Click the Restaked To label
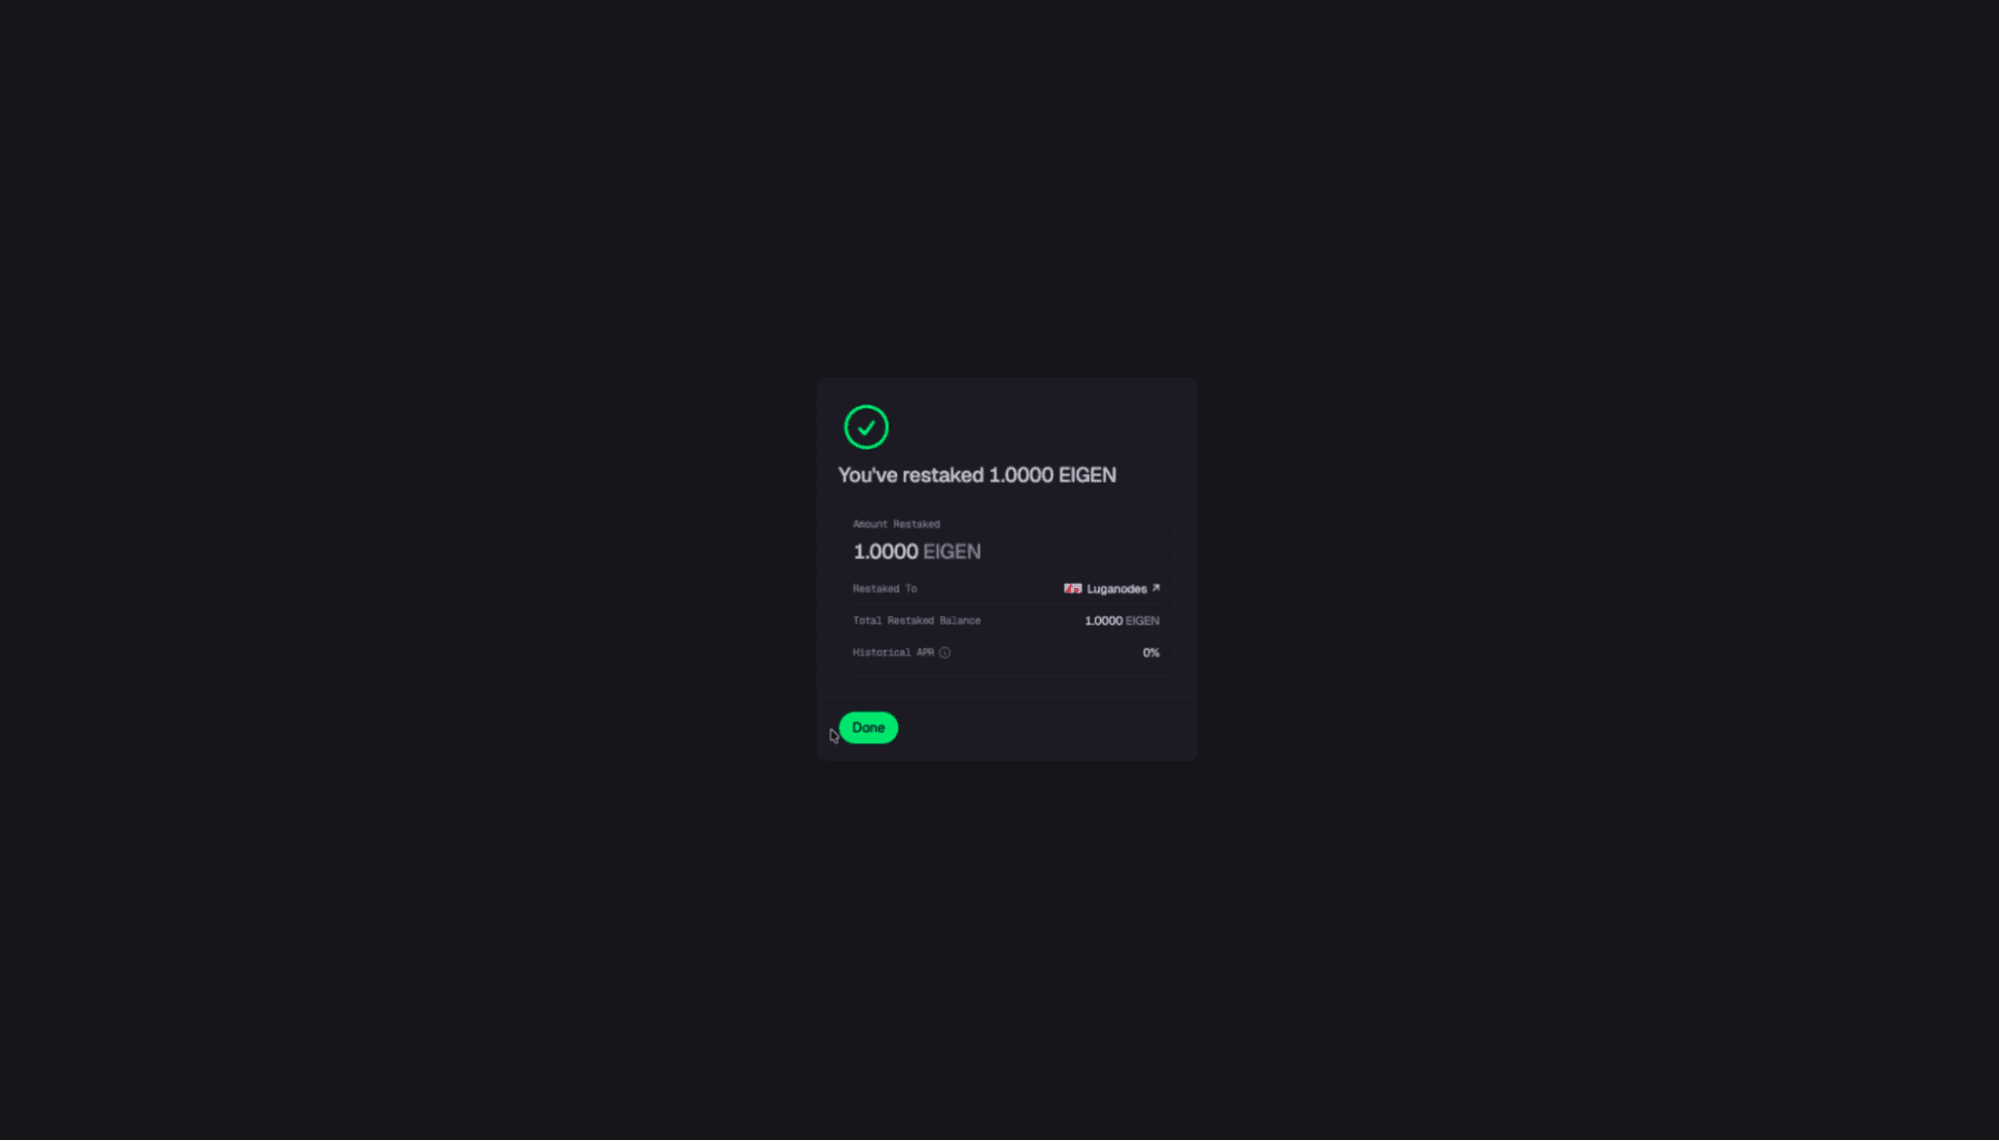 pyautogui.click(x=885, y=589)
